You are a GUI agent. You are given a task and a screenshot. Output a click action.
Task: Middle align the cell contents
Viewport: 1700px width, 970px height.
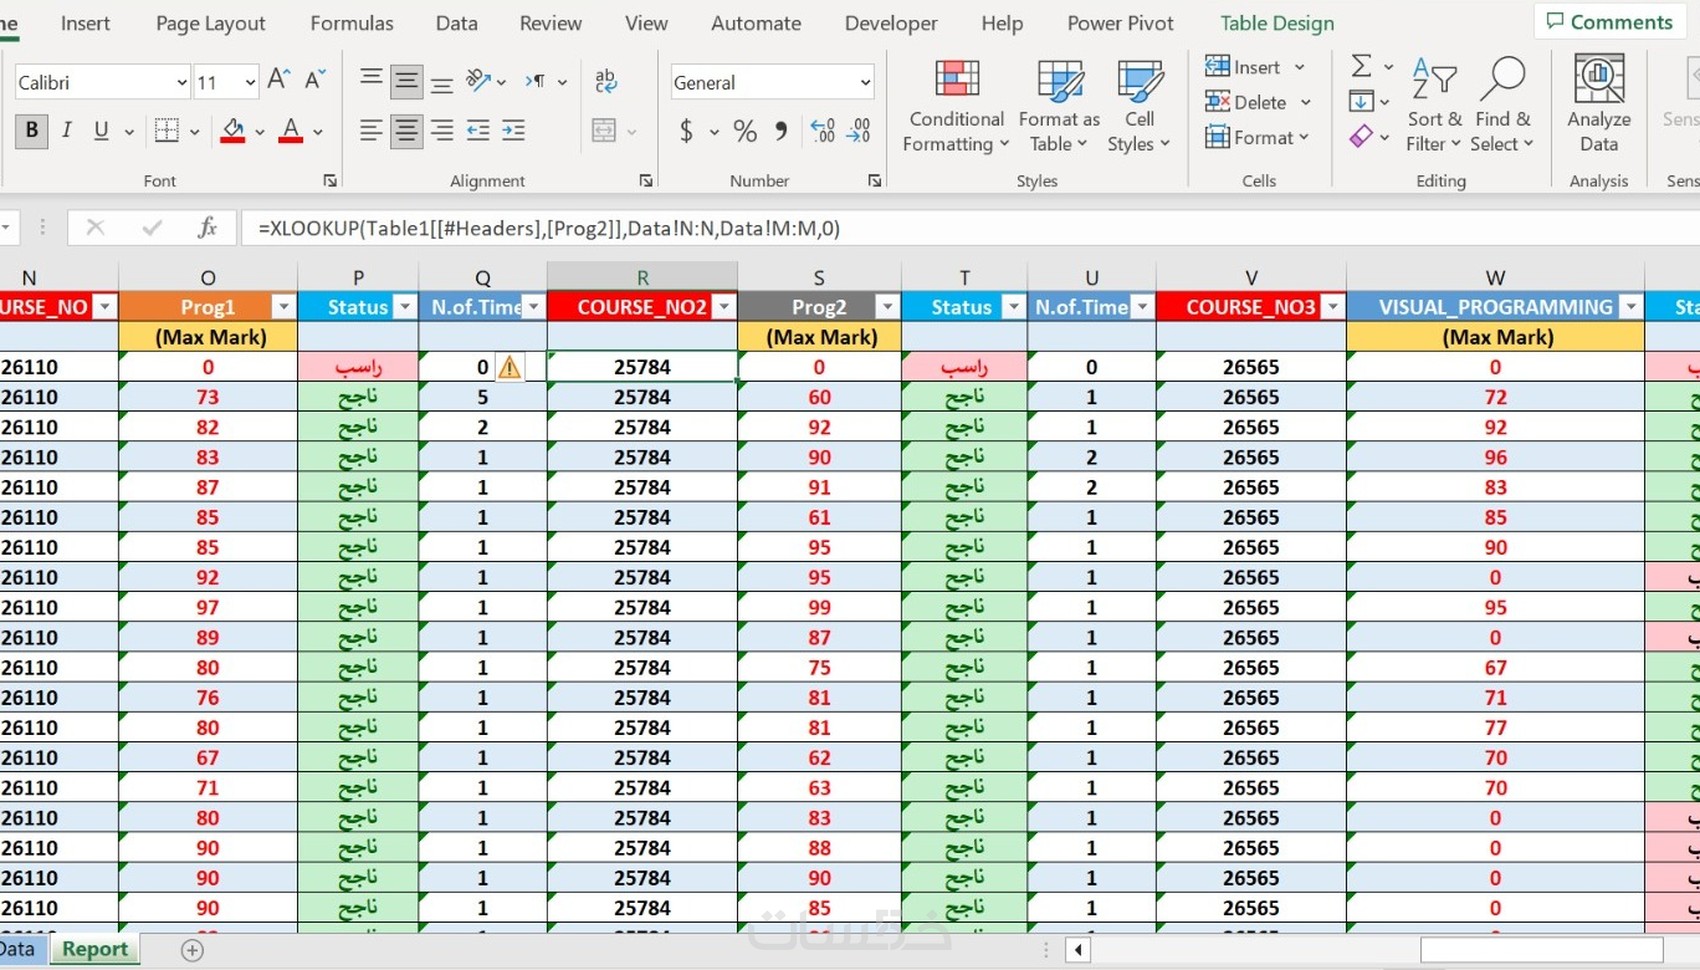click(406, 80)
